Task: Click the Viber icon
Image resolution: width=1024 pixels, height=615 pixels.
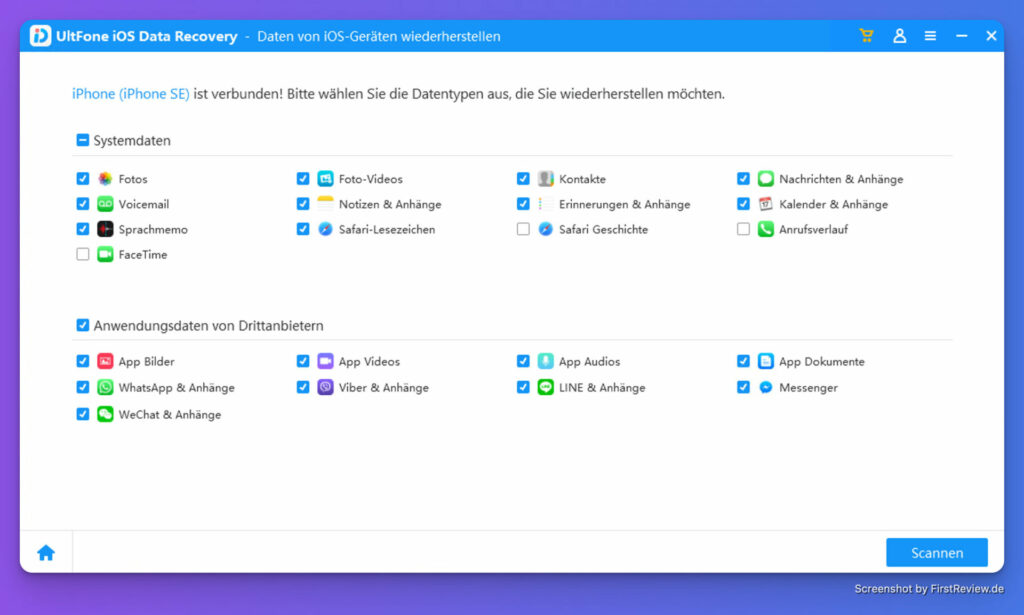Action: [325, 387]
